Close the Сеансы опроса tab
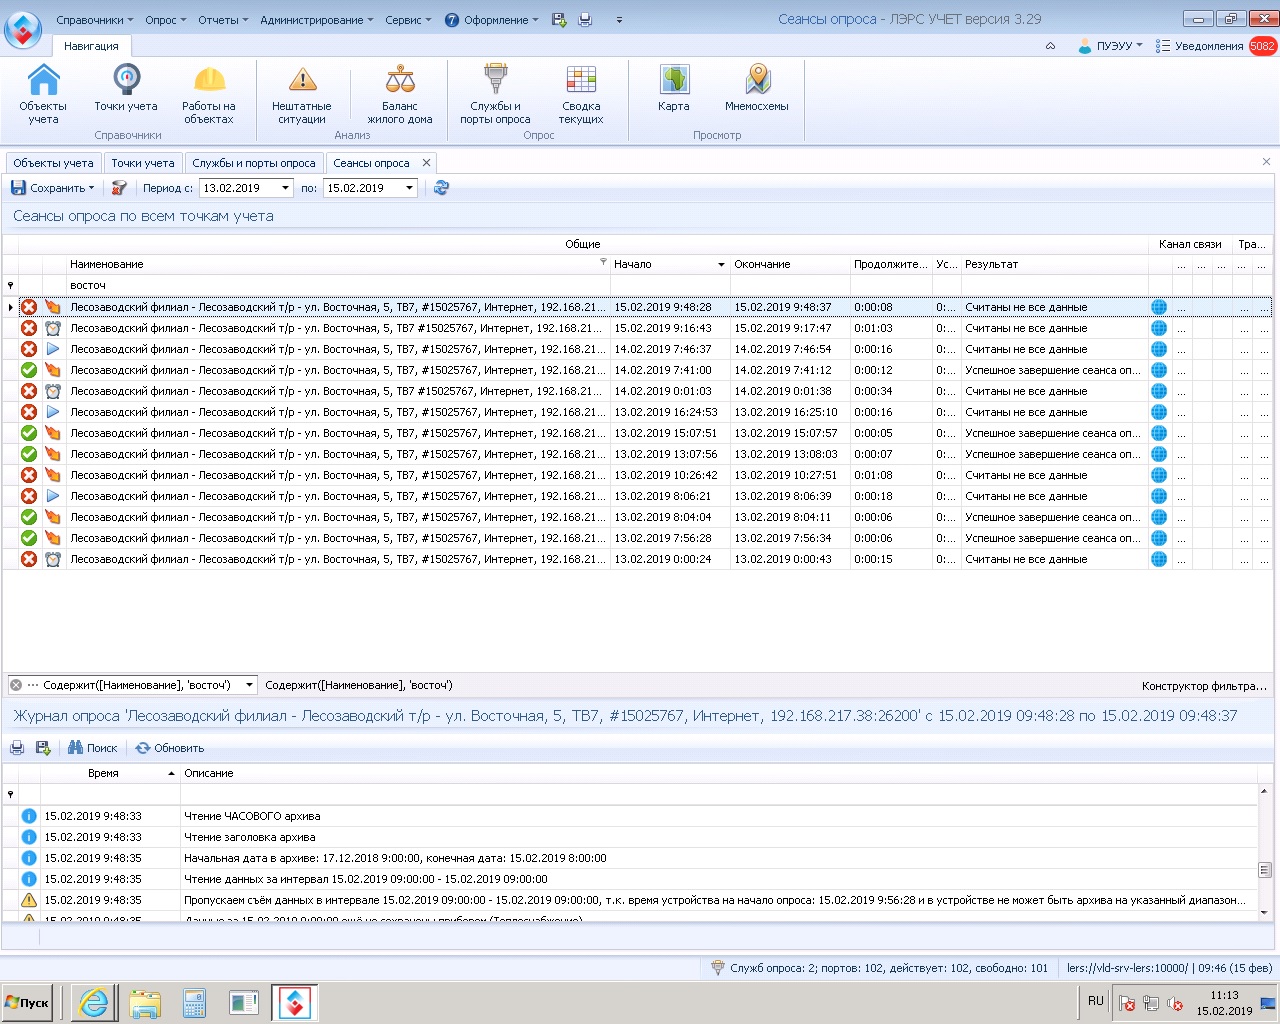The image size is (1280, 1024). [x=426, y=162]
